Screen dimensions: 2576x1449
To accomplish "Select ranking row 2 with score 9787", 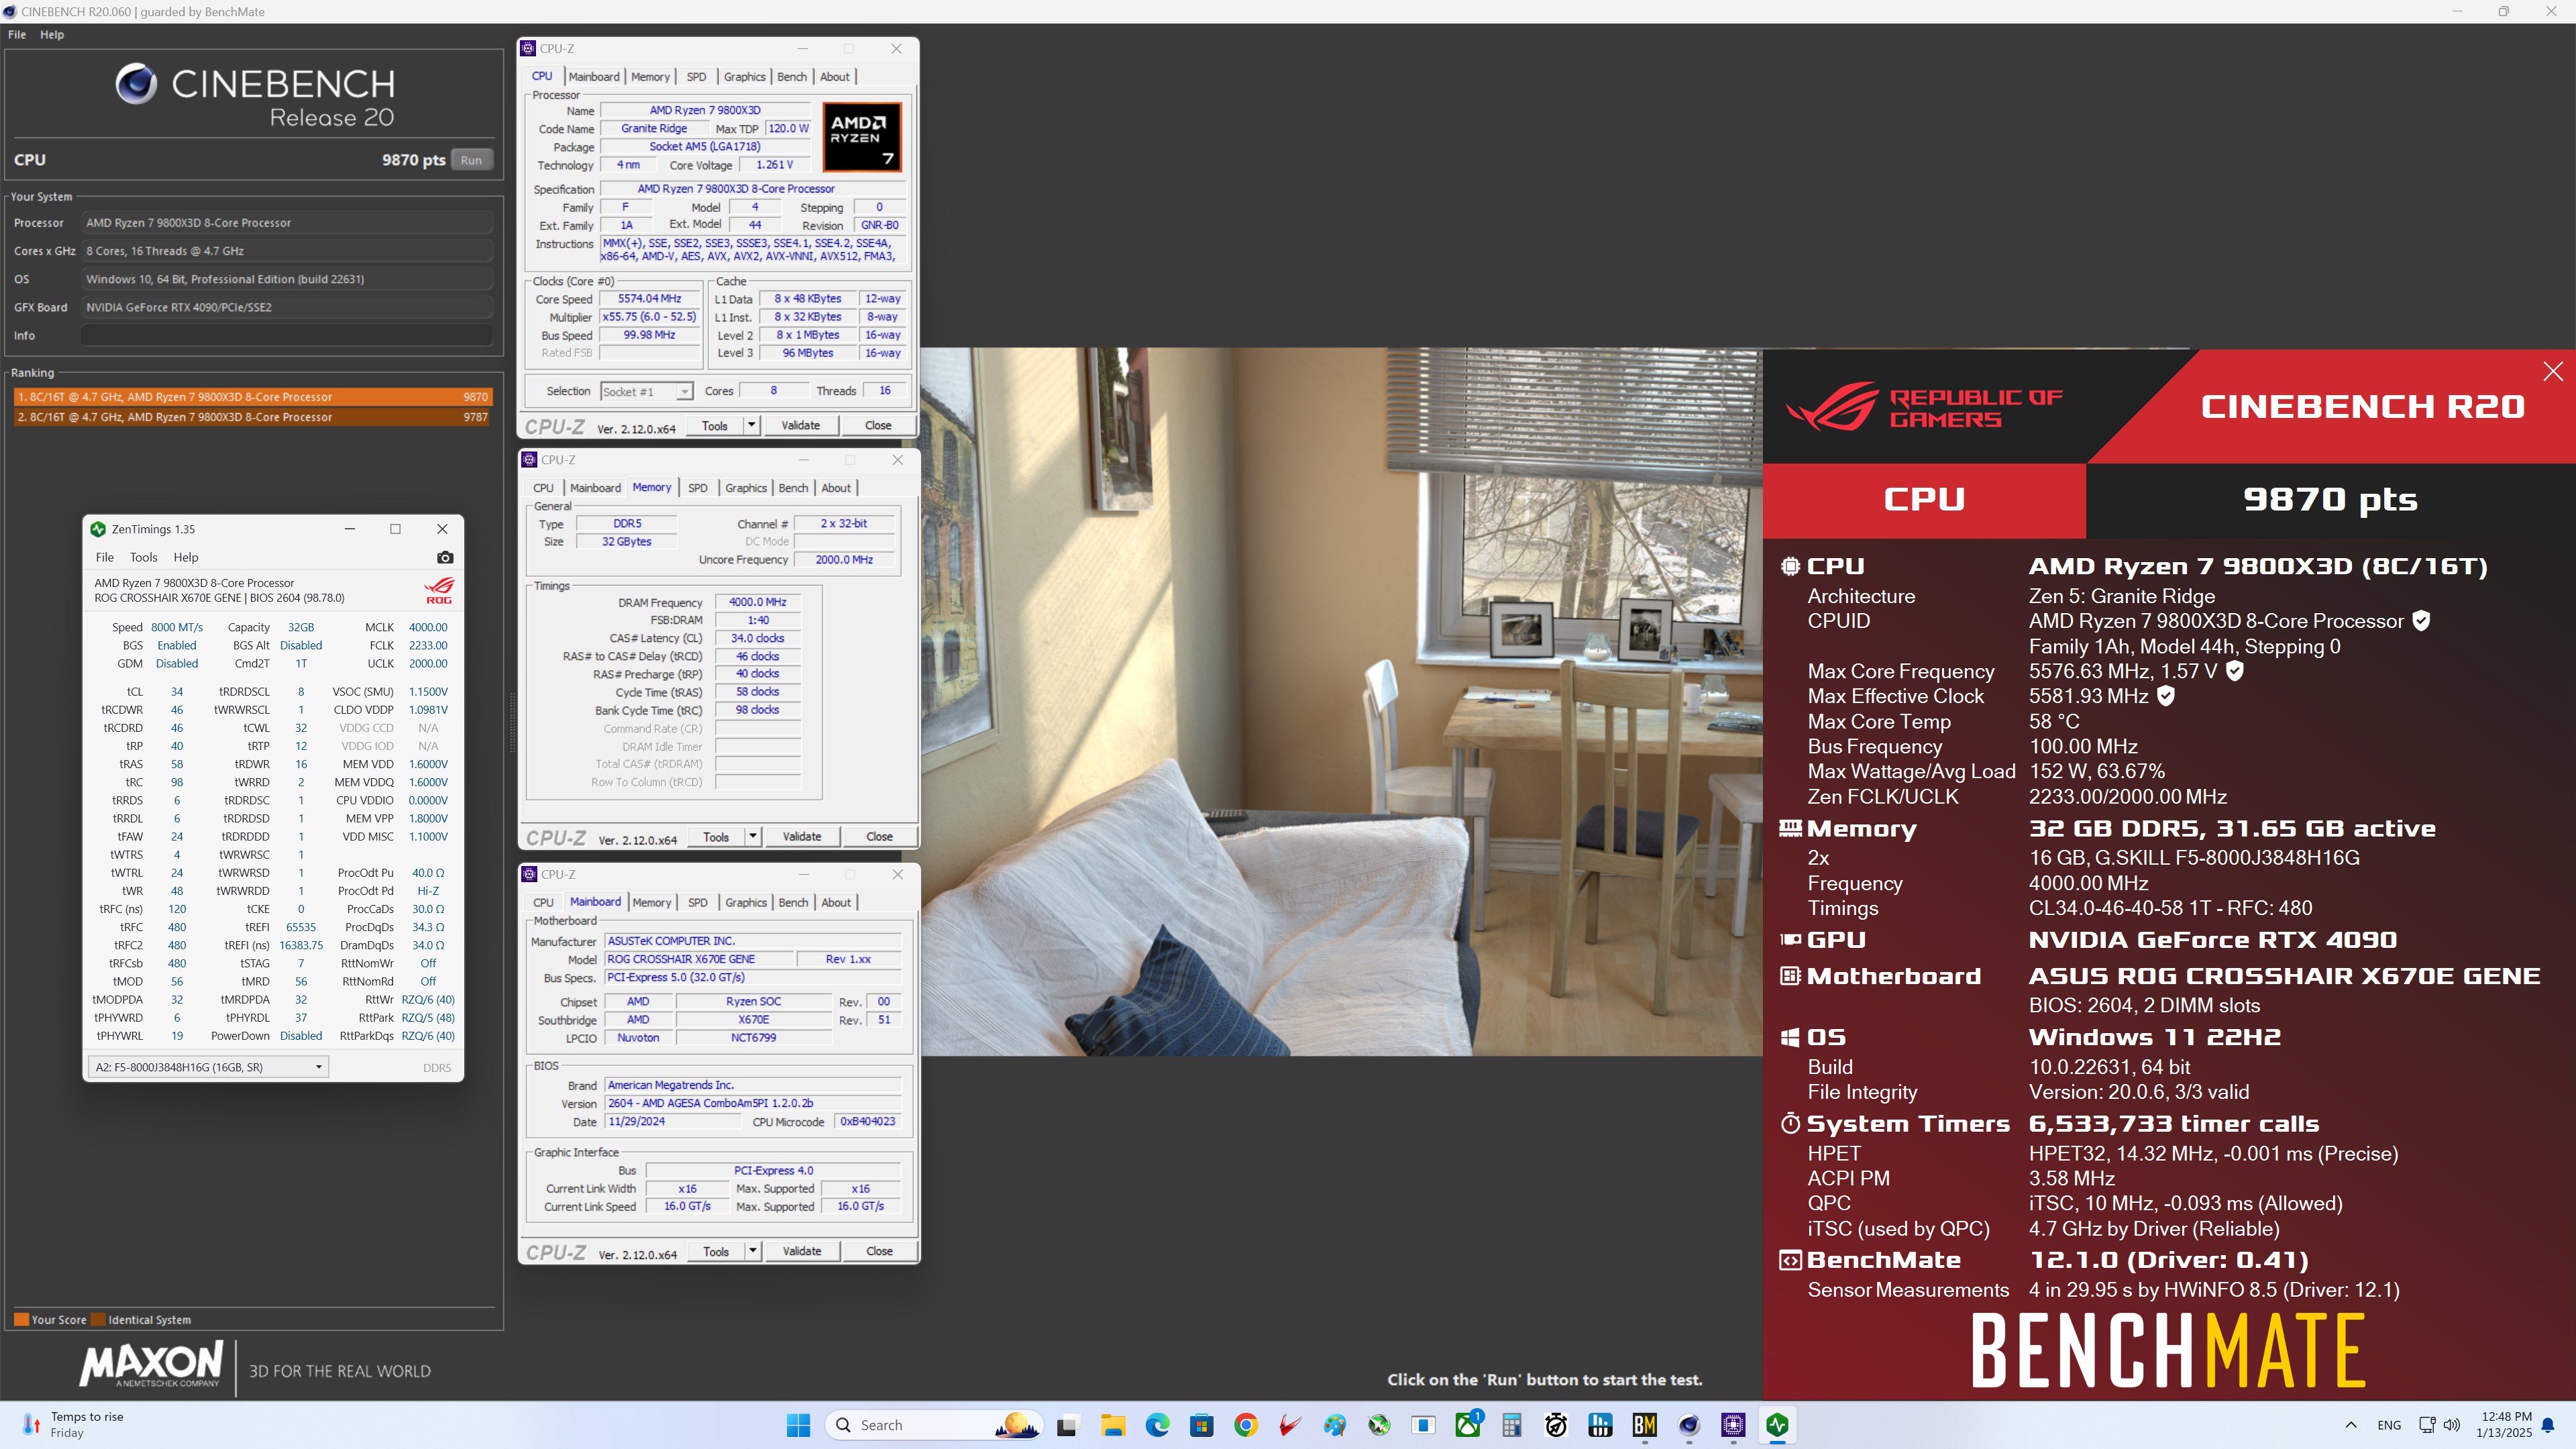I will (253, 417).
